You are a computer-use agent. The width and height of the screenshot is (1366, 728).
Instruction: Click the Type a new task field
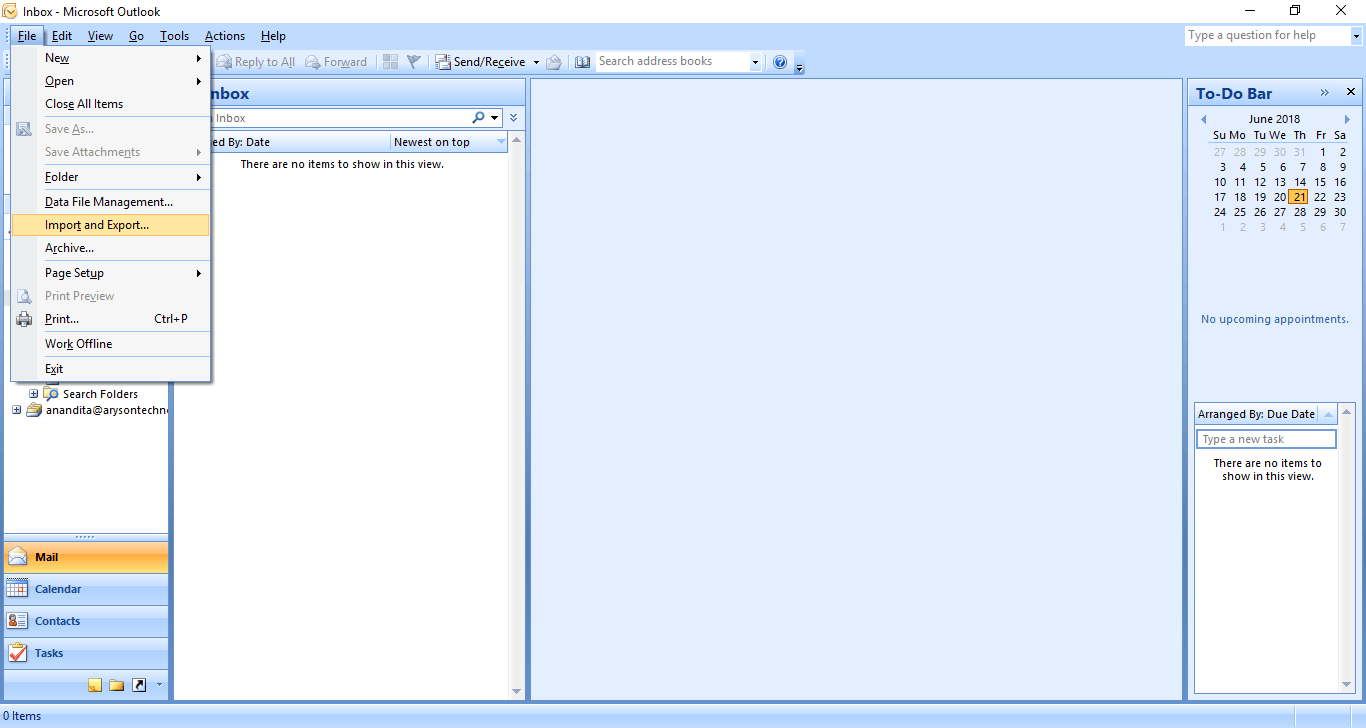(1266, 439)
